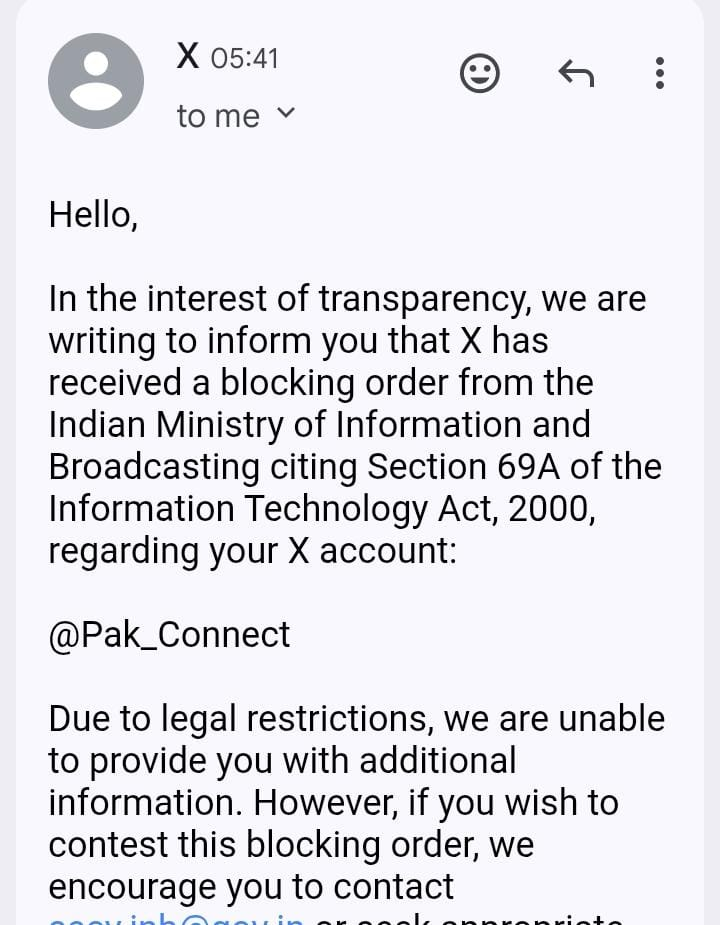720x925 pixels.
Task: Reply to the email from X
Action: (x=576, y=73)
